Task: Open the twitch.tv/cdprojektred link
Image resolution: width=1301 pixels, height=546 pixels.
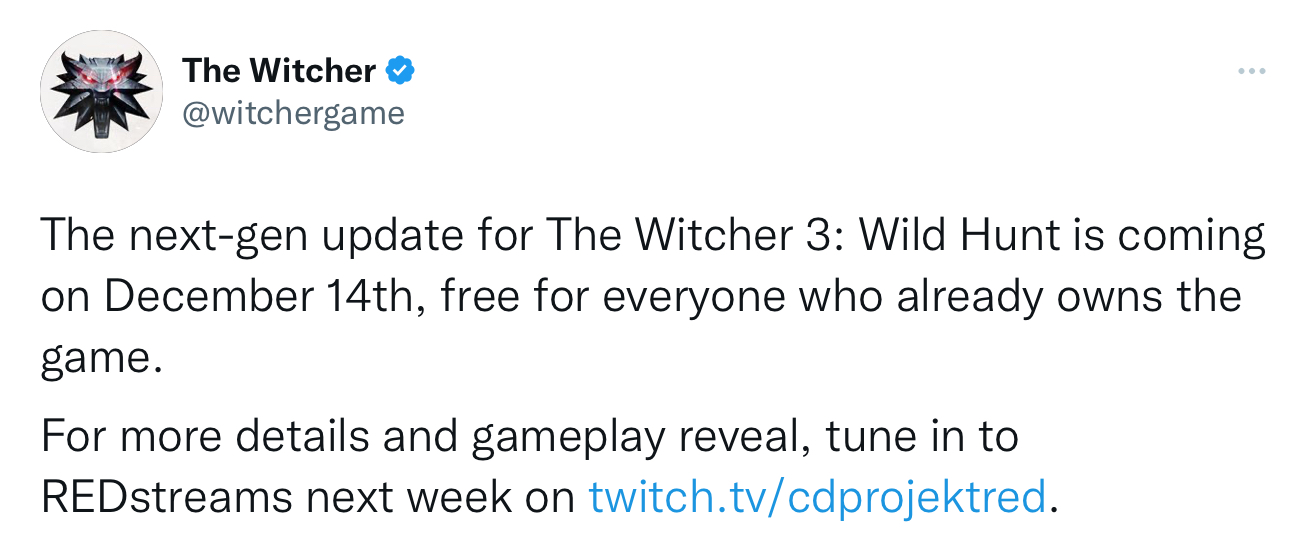Action: click(817, 495)
